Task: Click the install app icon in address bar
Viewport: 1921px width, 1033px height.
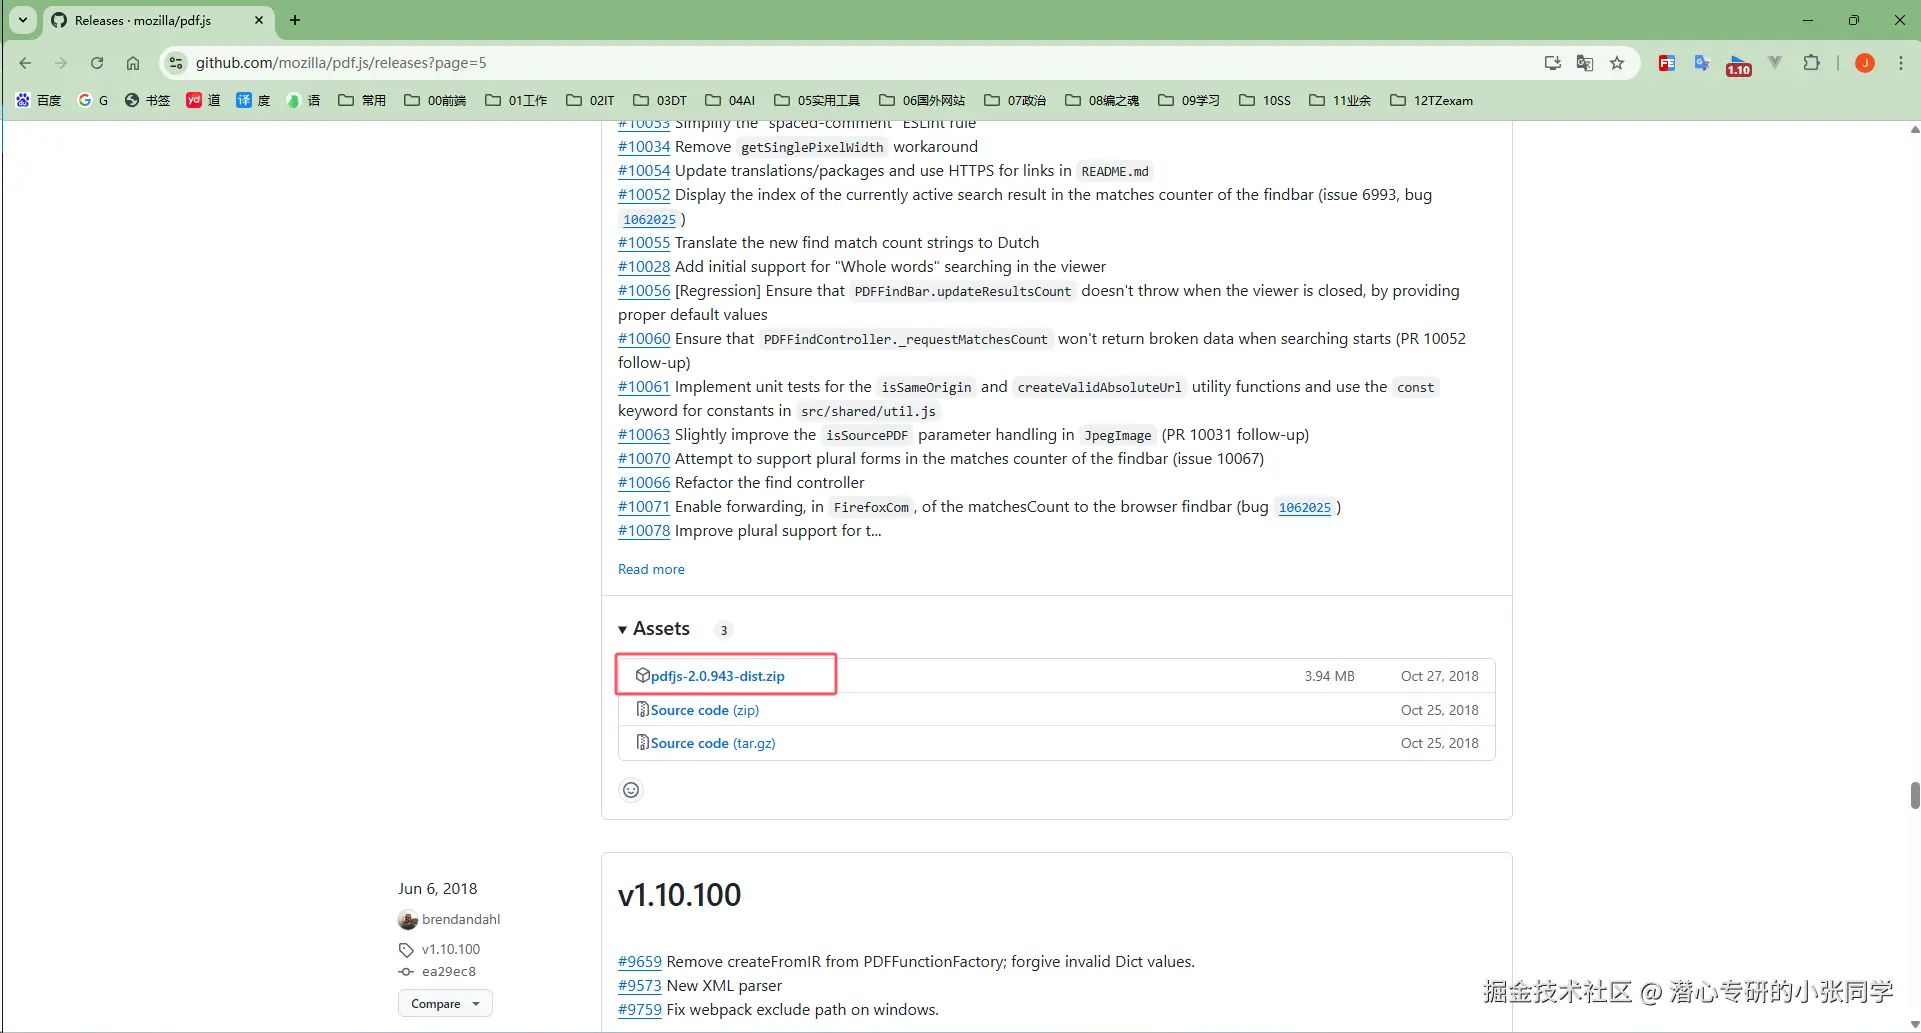Action: 1552,63
